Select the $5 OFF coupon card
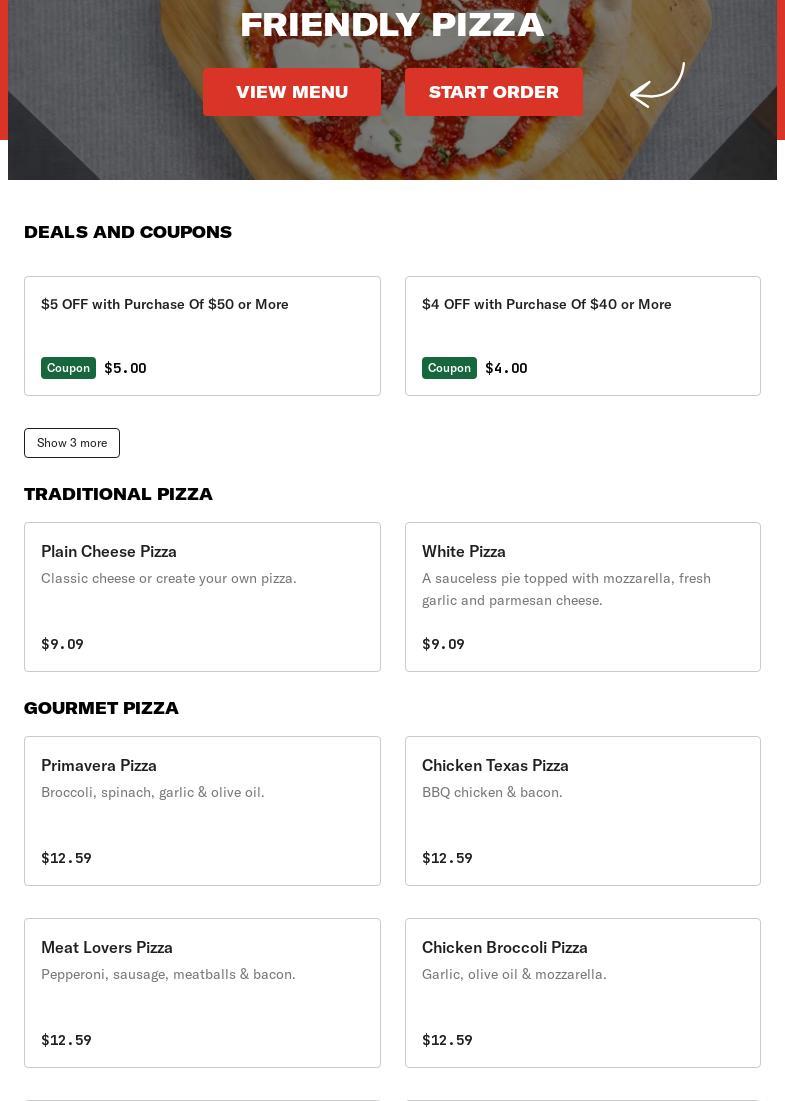 coord(202,336)
